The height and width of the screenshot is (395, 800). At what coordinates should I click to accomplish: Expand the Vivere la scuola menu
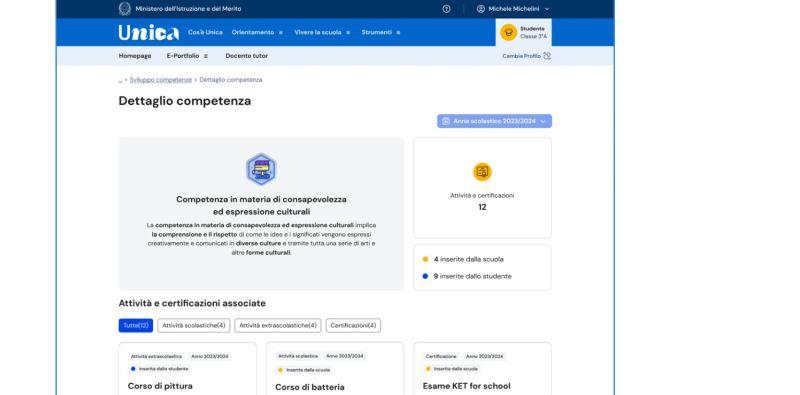[322, 32]
